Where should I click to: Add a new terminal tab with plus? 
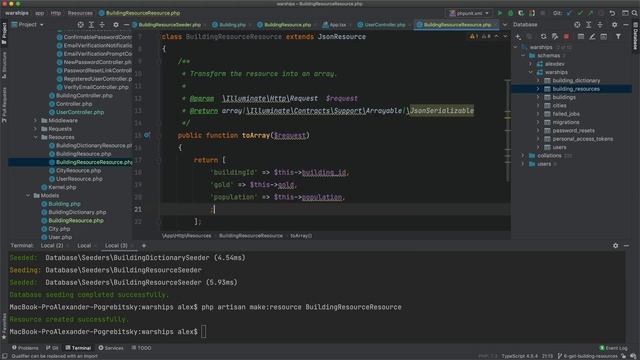click(x=144, y=246)
